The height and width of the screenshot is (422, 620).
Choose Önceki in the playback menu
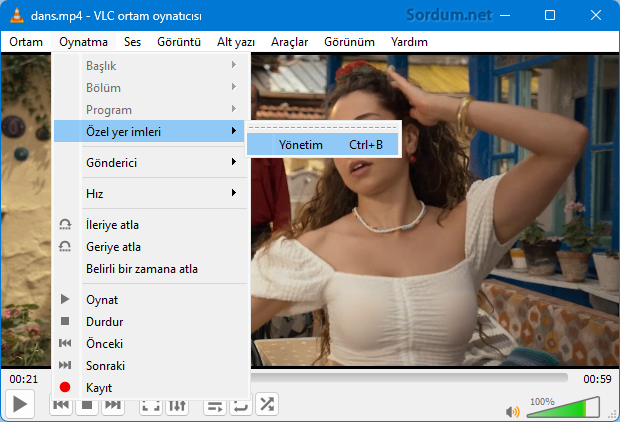[149, 344]
